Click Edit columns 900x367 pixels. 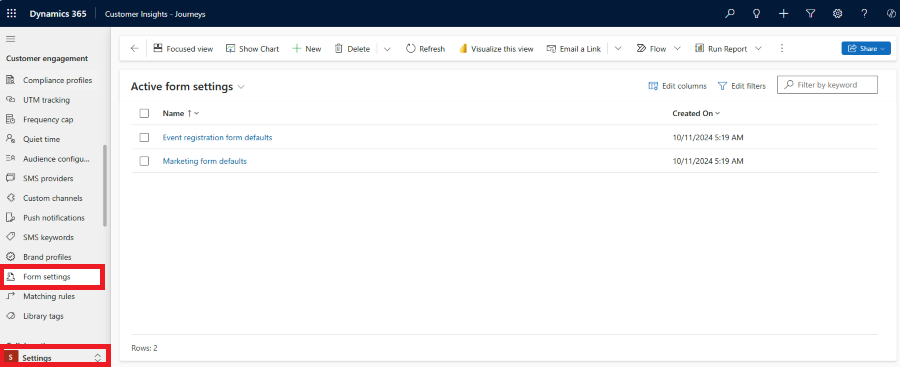(x=677, y=86)
